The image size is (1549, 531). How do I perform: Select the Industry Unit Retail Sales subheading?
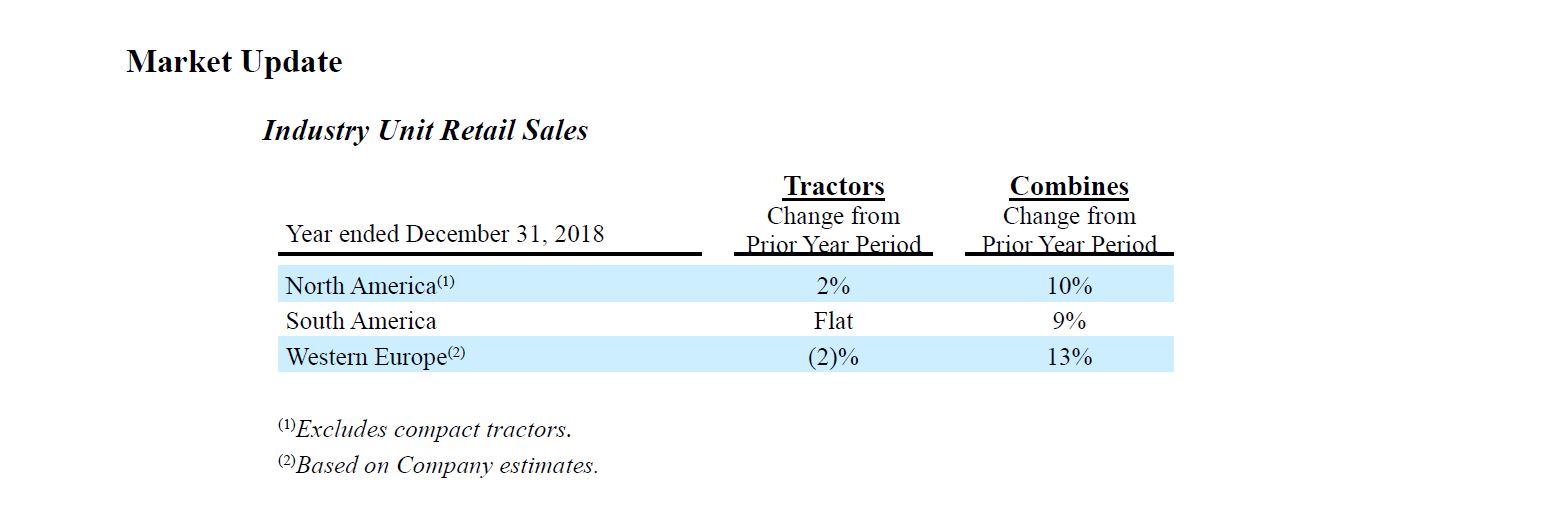coord(425,130)
